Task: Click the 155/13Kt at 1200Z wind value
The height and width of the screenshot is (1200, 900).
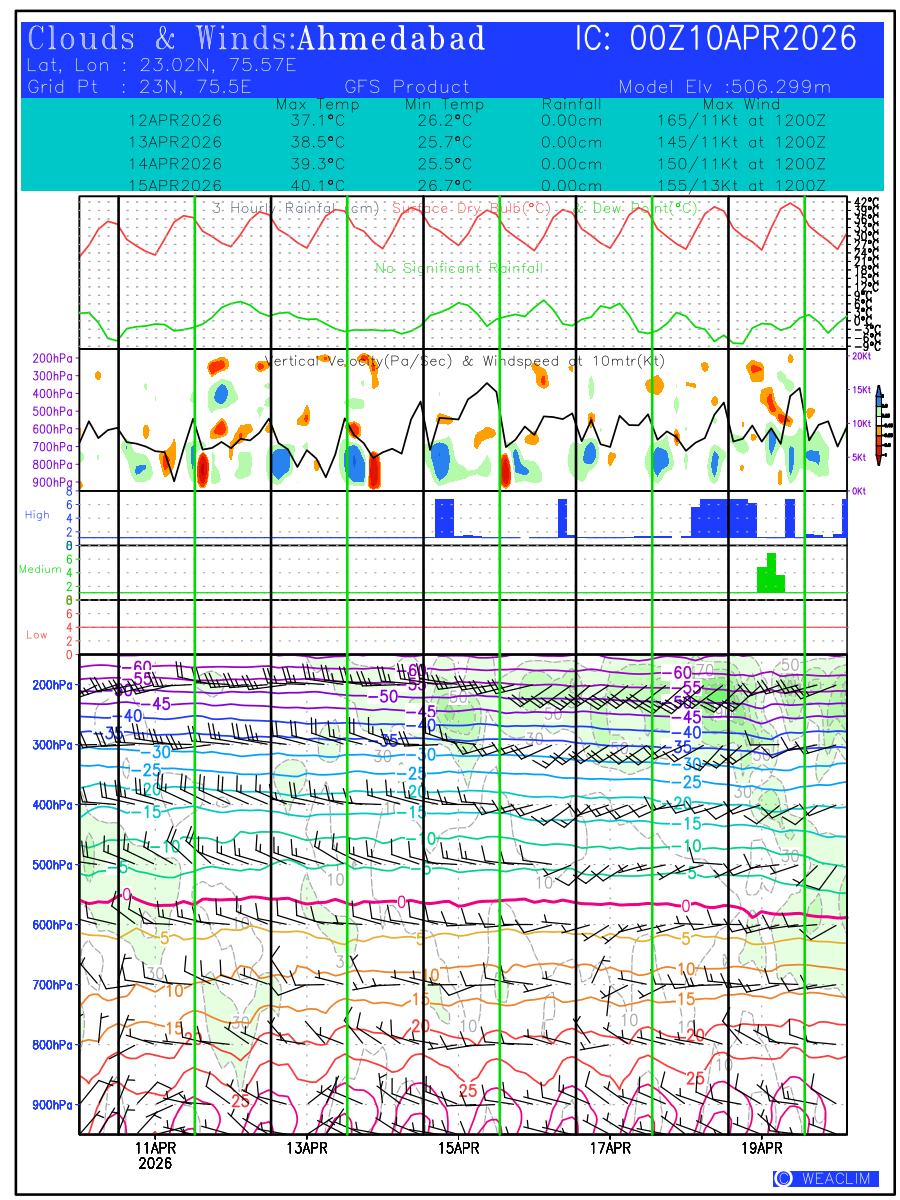Action: [734, 186]
